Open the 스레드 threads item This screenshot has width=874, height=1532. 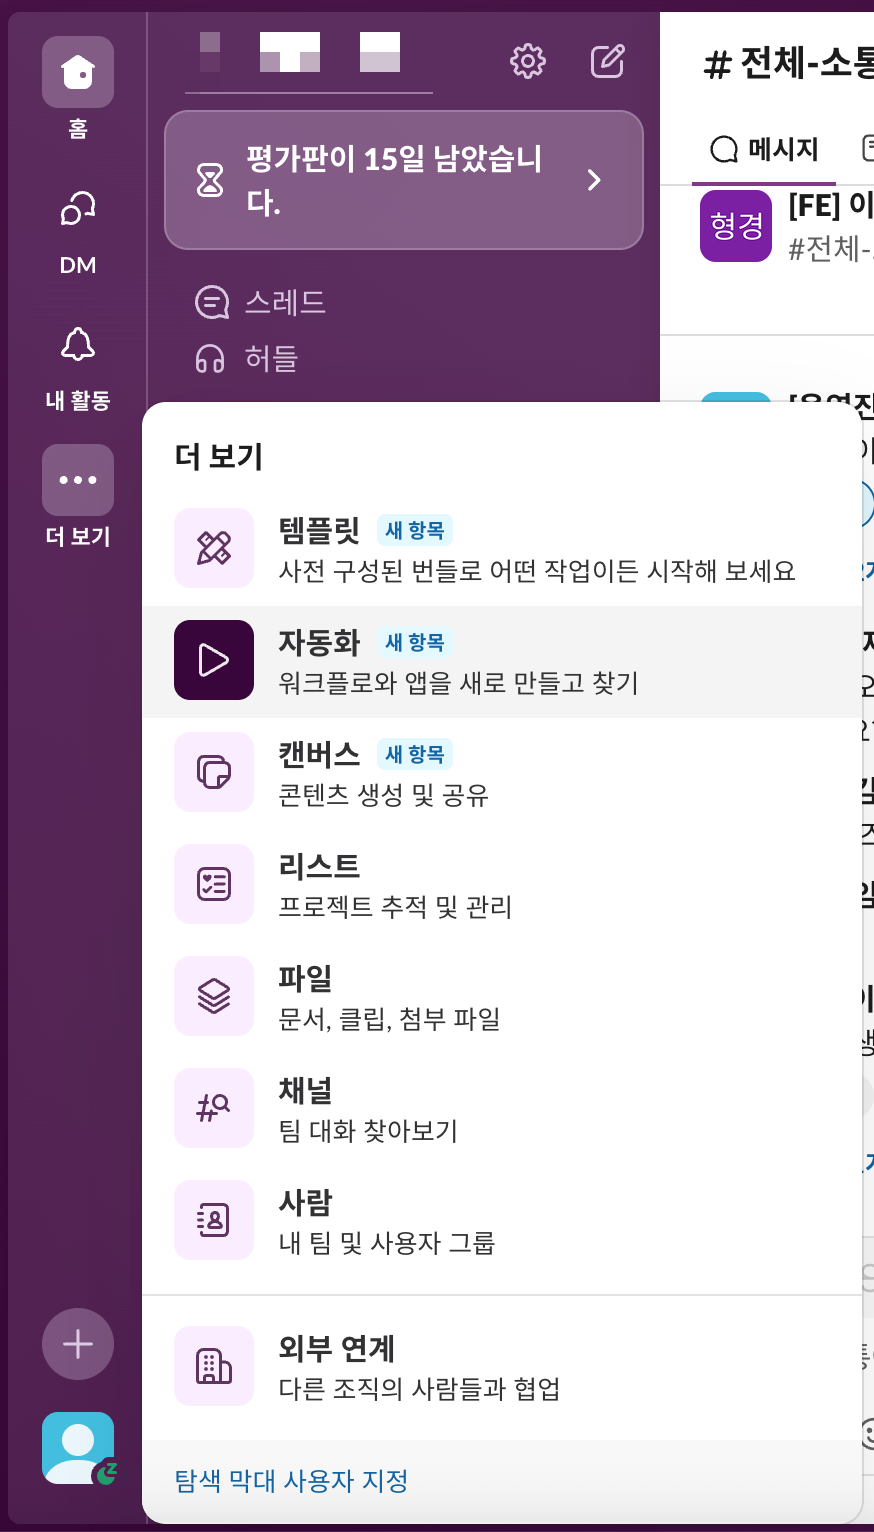coord(261,302)
